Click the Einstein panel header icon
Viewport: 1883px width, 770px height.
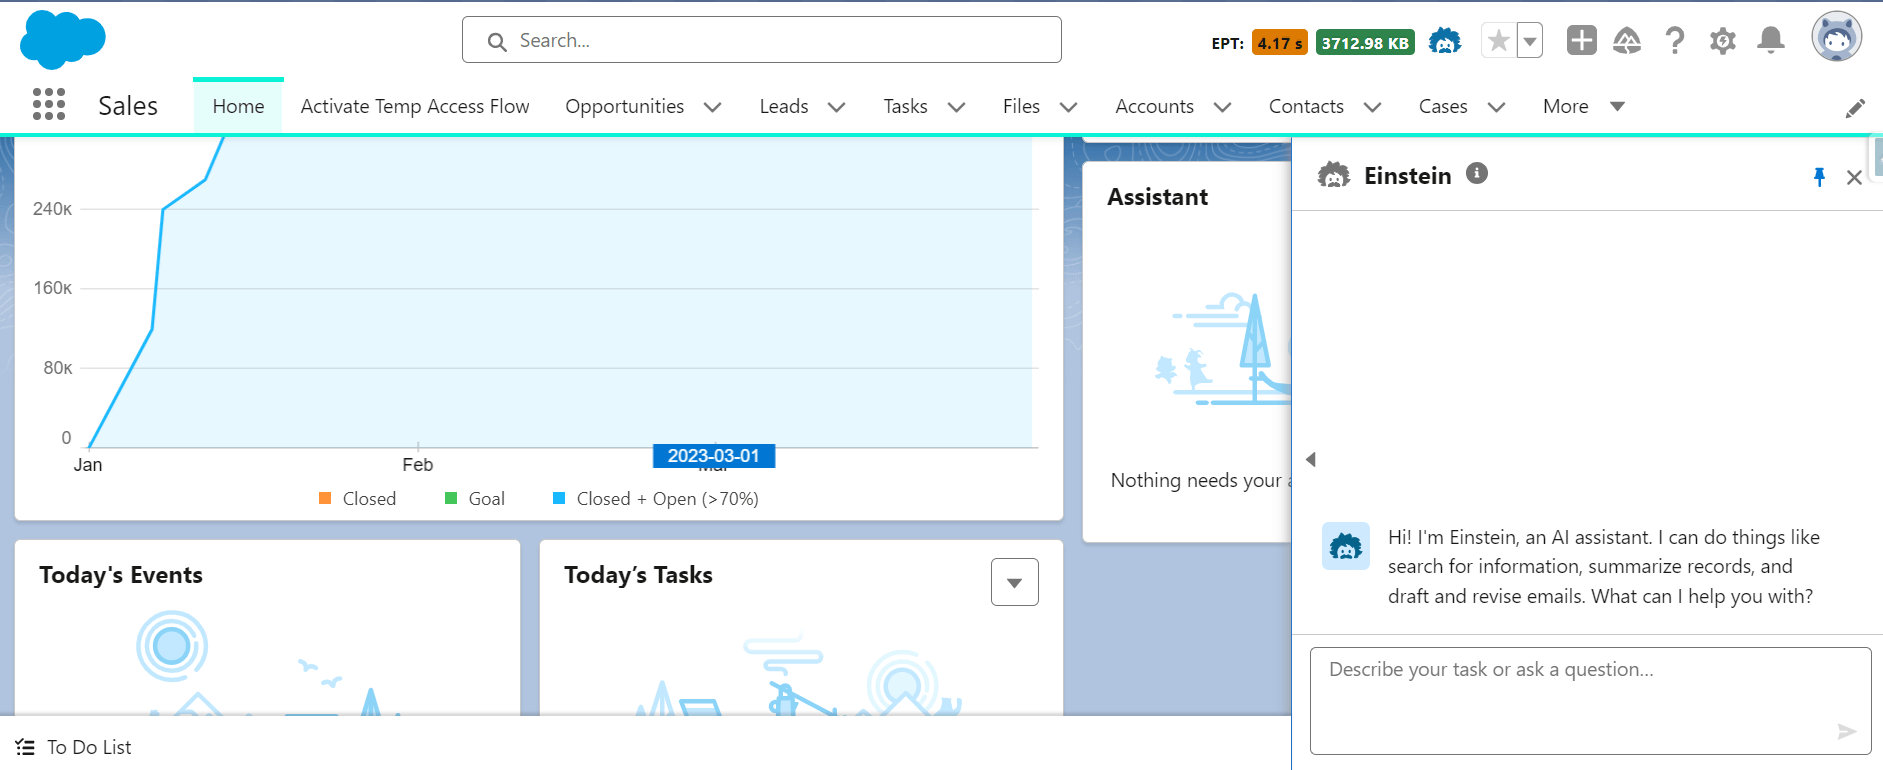pyautogui.click(x=1334, y=176)
